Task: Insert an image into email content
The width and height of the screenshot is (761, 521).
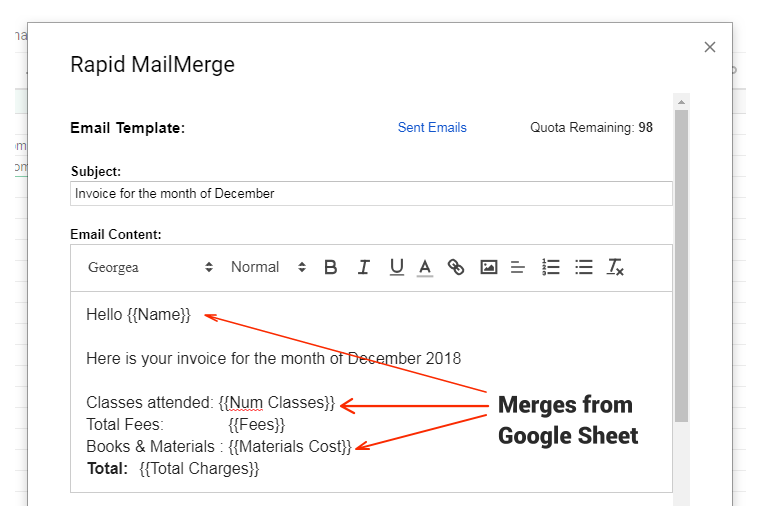Action: [x=488, y=267]
